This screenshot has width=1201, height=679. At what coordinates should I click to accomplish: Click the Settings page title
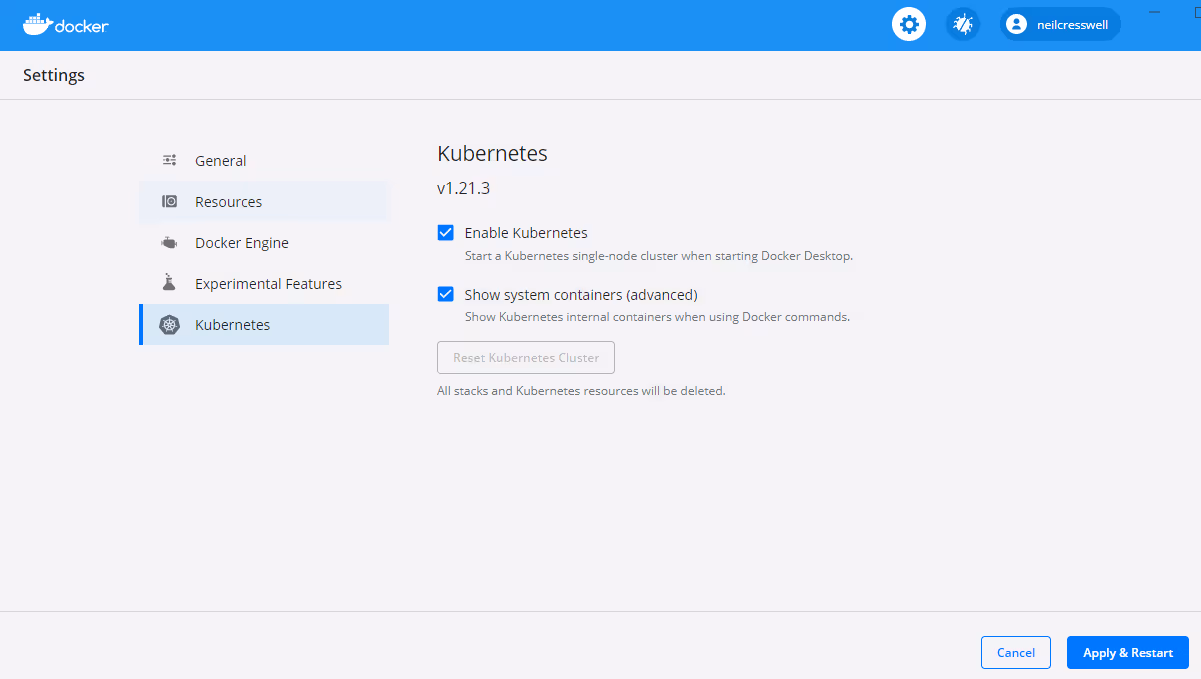click(x=54, y=75)
